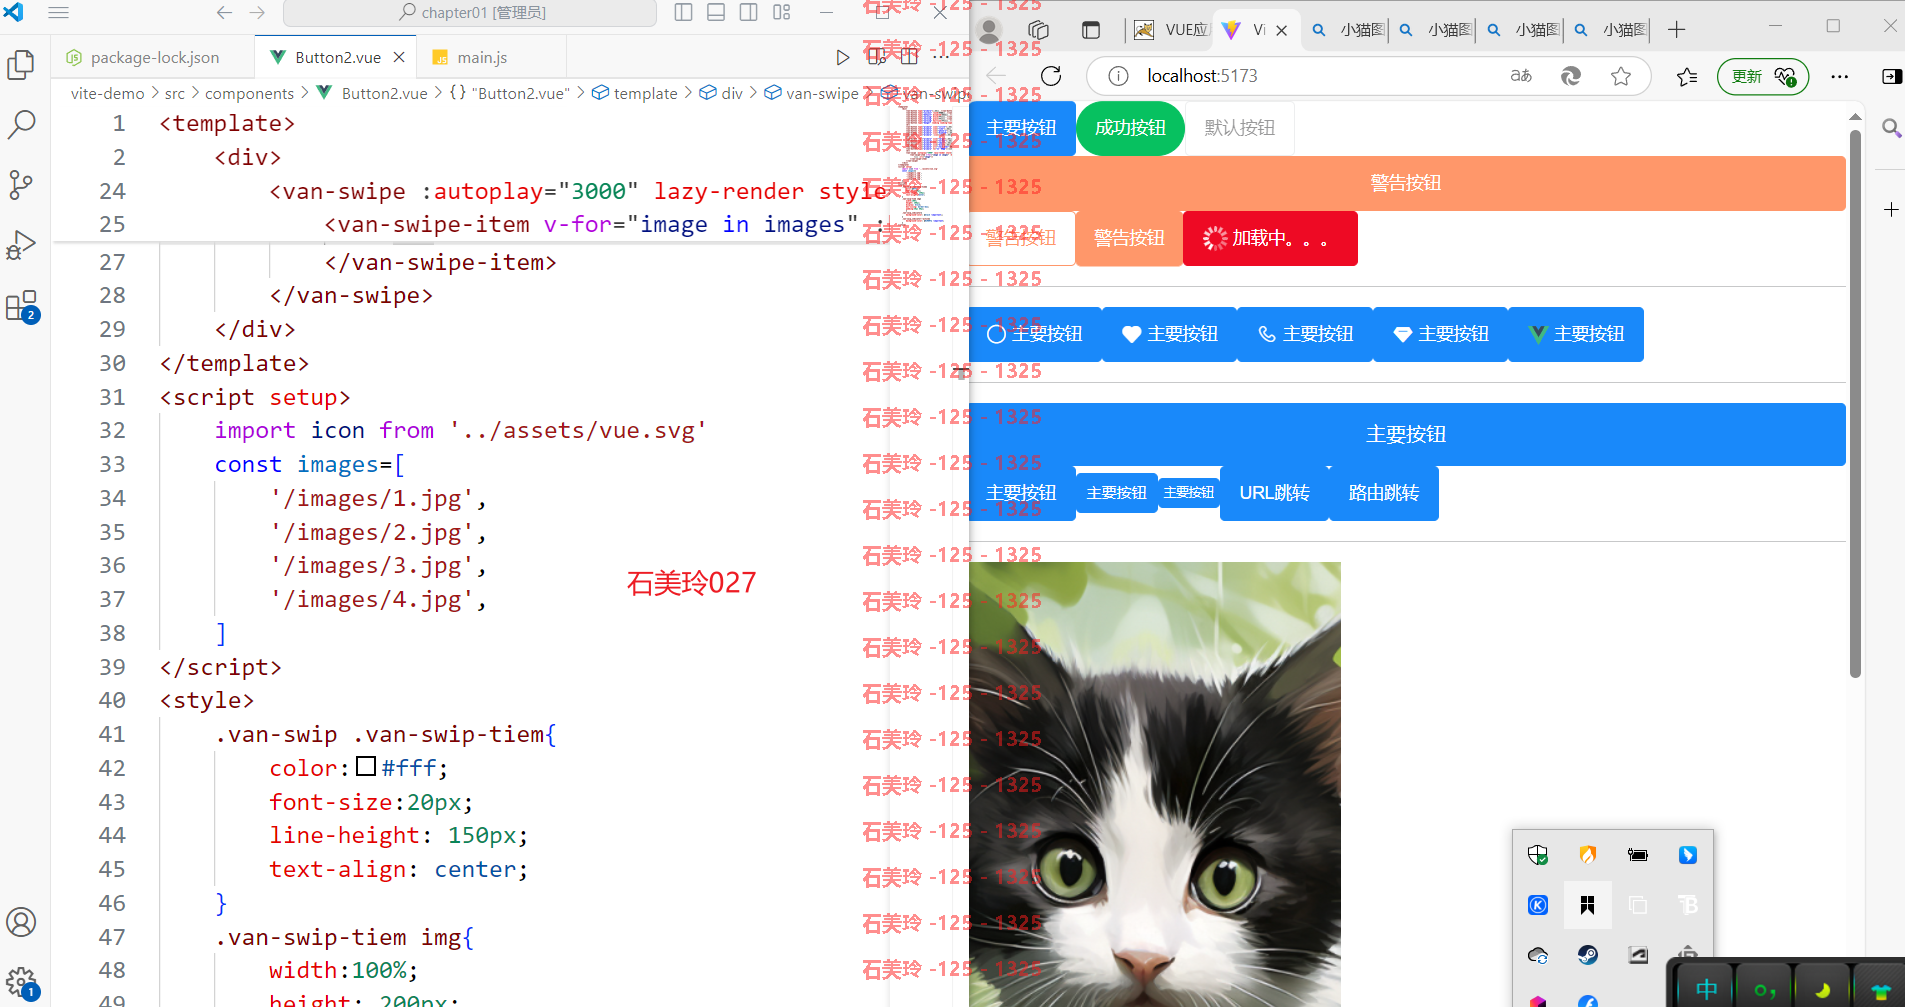The image size is (1905, 1007).
Task: Open the Run and Debug view
Action: point(21,245)
